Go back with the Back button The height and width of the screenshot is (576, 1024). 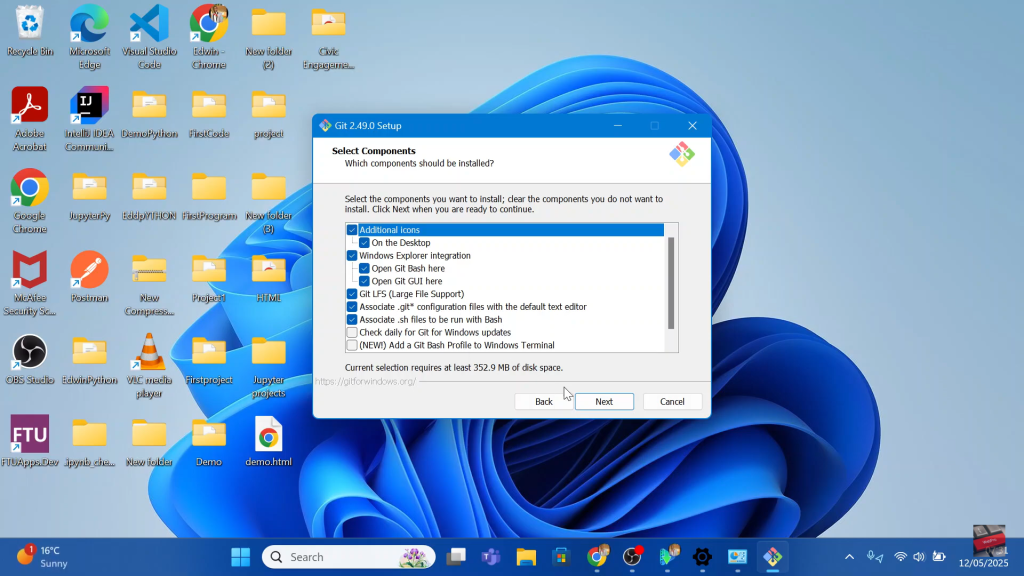pos(543,401)
